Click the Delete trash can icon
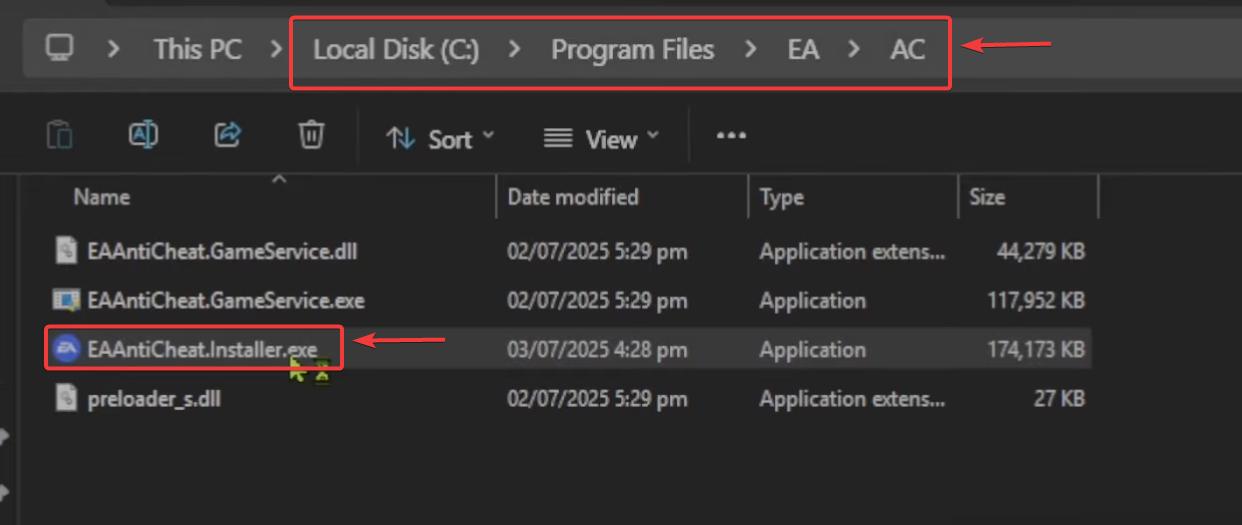Image resolution: width=1242 pixels, height=525 pixels. tap(312, 135)
